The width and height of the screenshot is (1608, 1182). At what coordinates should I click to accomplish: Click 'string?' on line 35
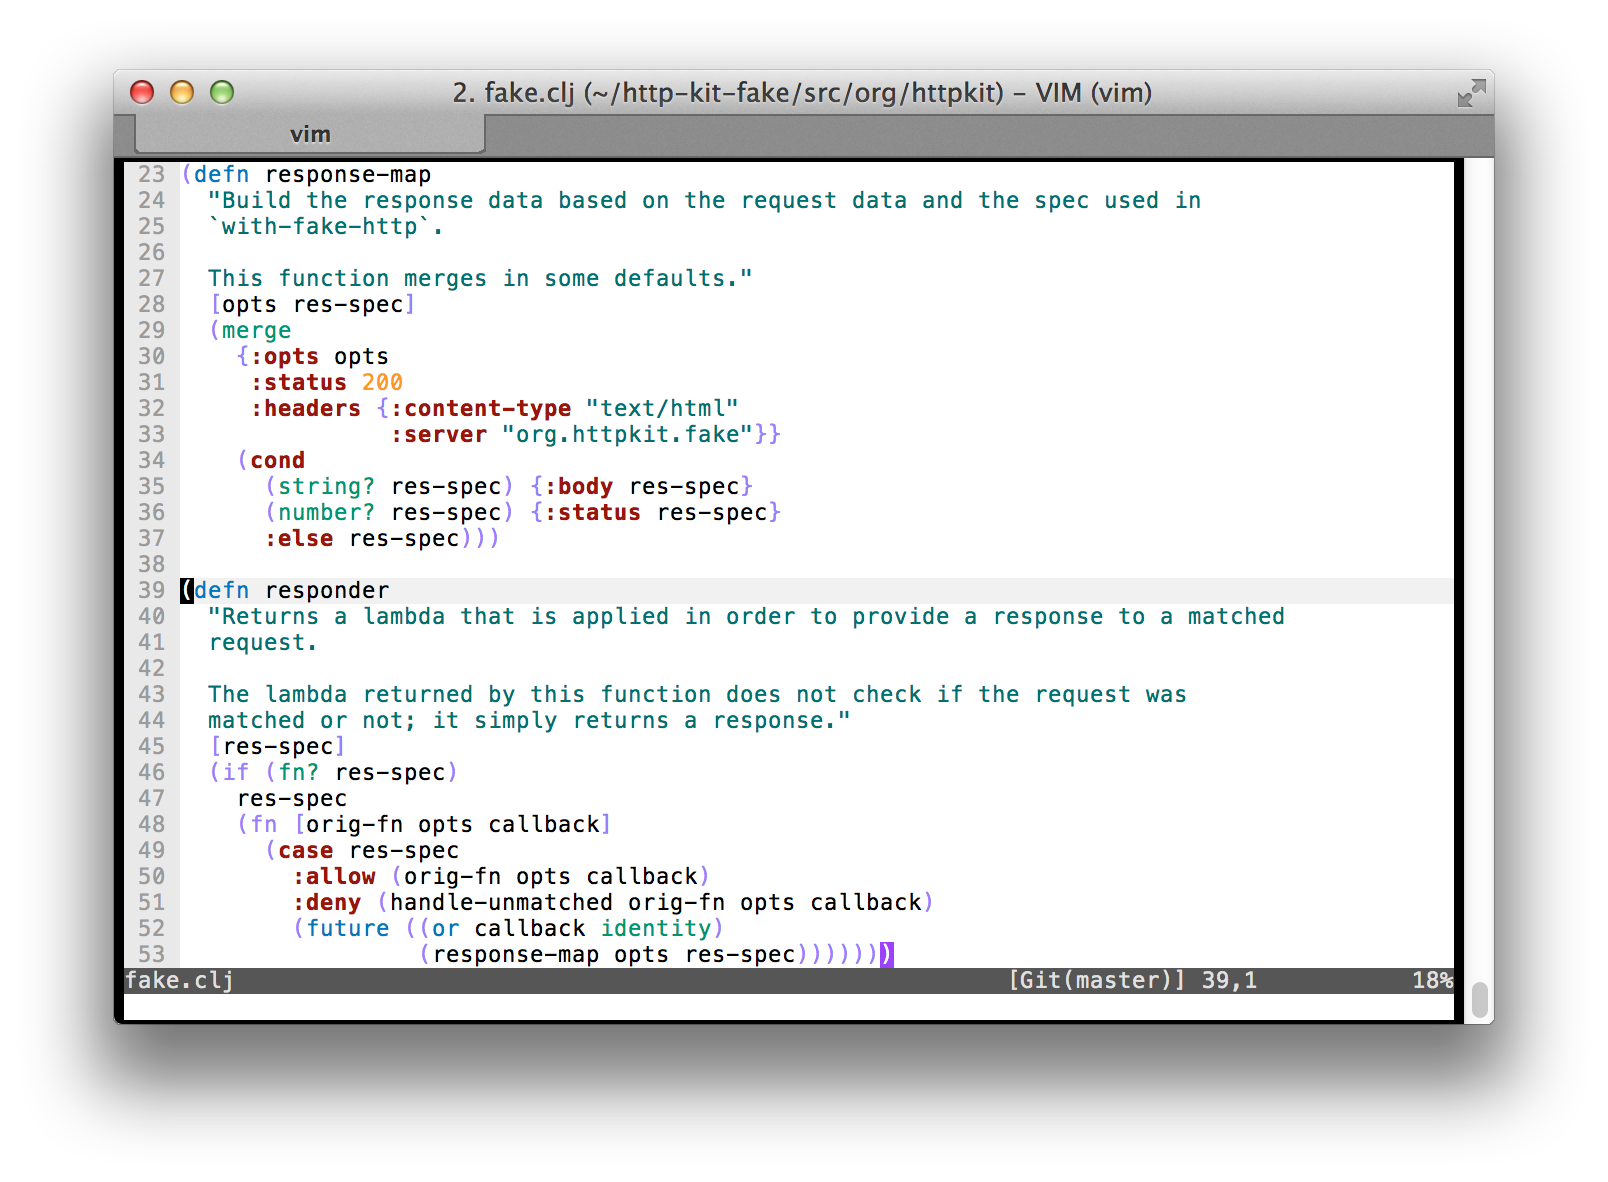326,486
